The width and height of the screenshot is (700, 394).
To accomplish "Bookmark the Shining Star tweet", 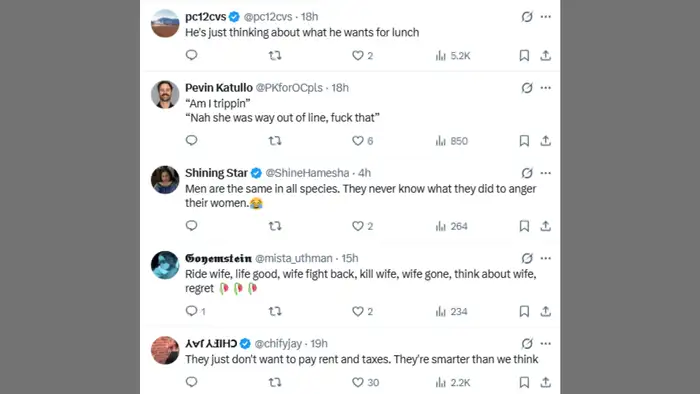I will click(x=524, y=226).
